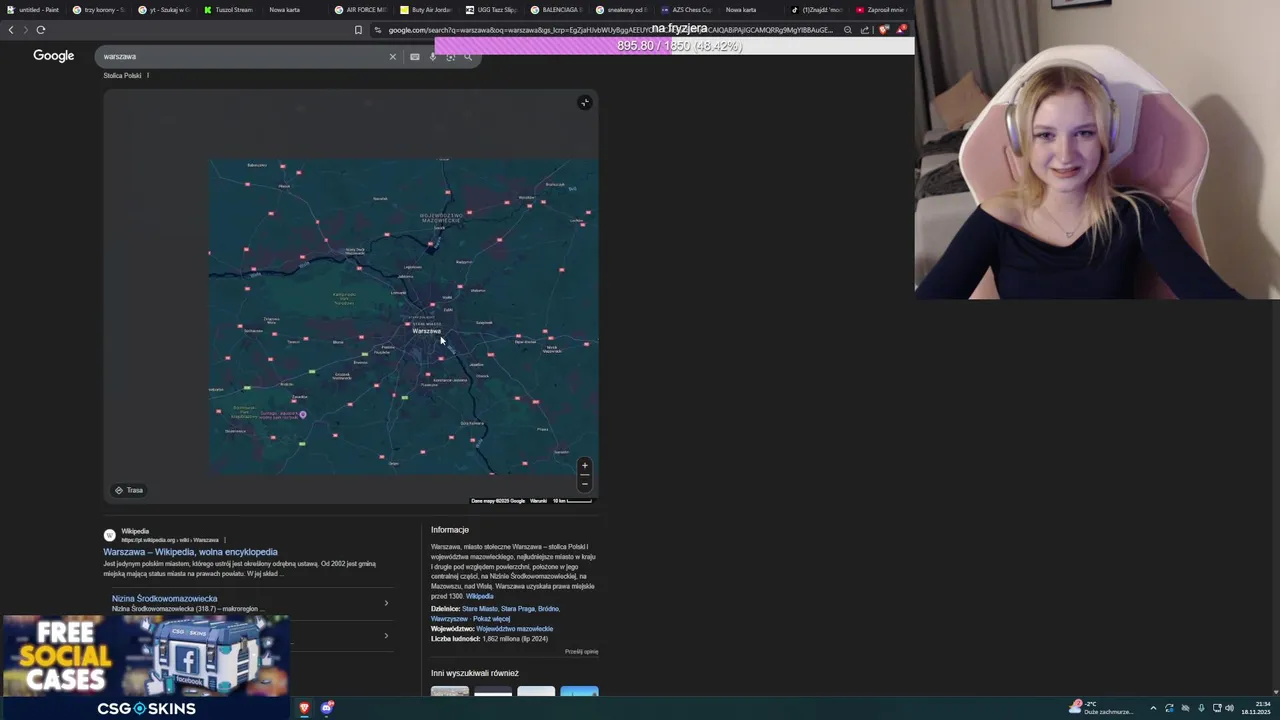Open the Wikipedia link ending the Informacje text

tap(479, 597)
